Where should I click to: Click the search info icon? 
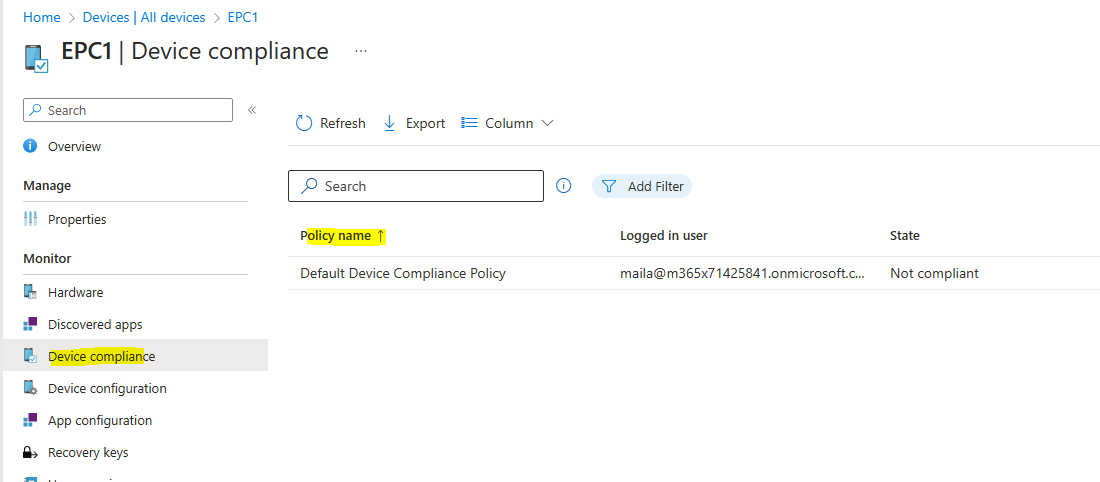tap(563, 186)
